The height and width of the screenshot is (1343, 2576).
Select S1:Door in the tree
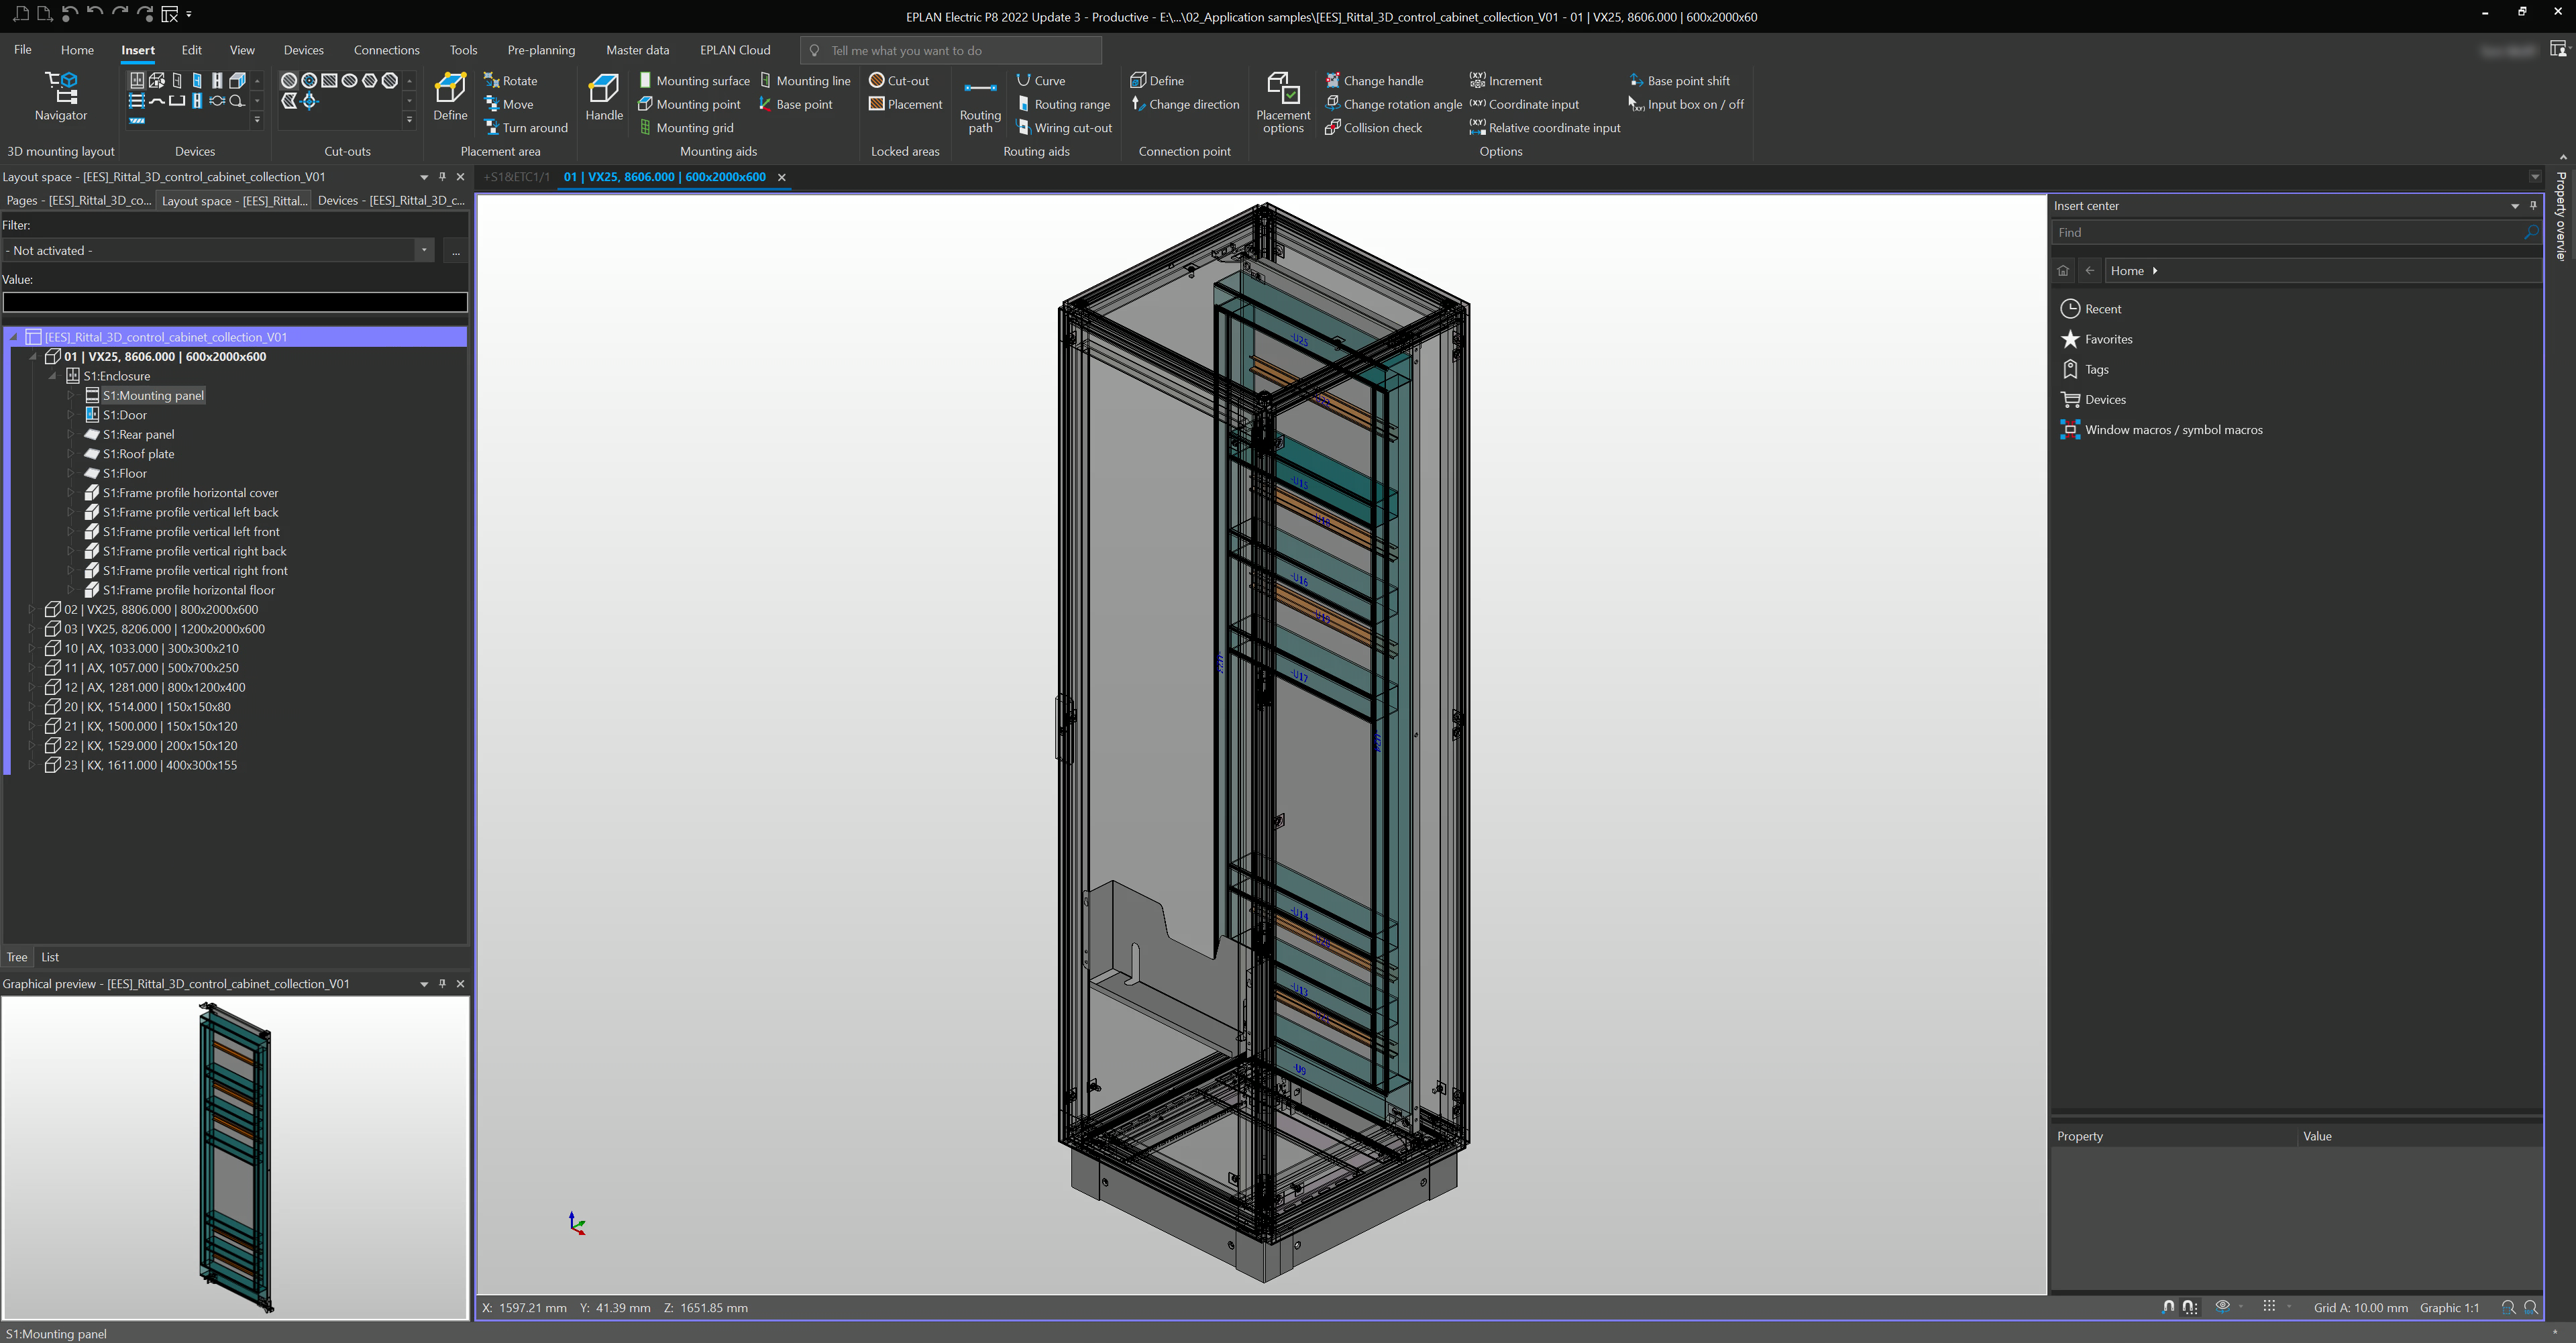(125, 415)
